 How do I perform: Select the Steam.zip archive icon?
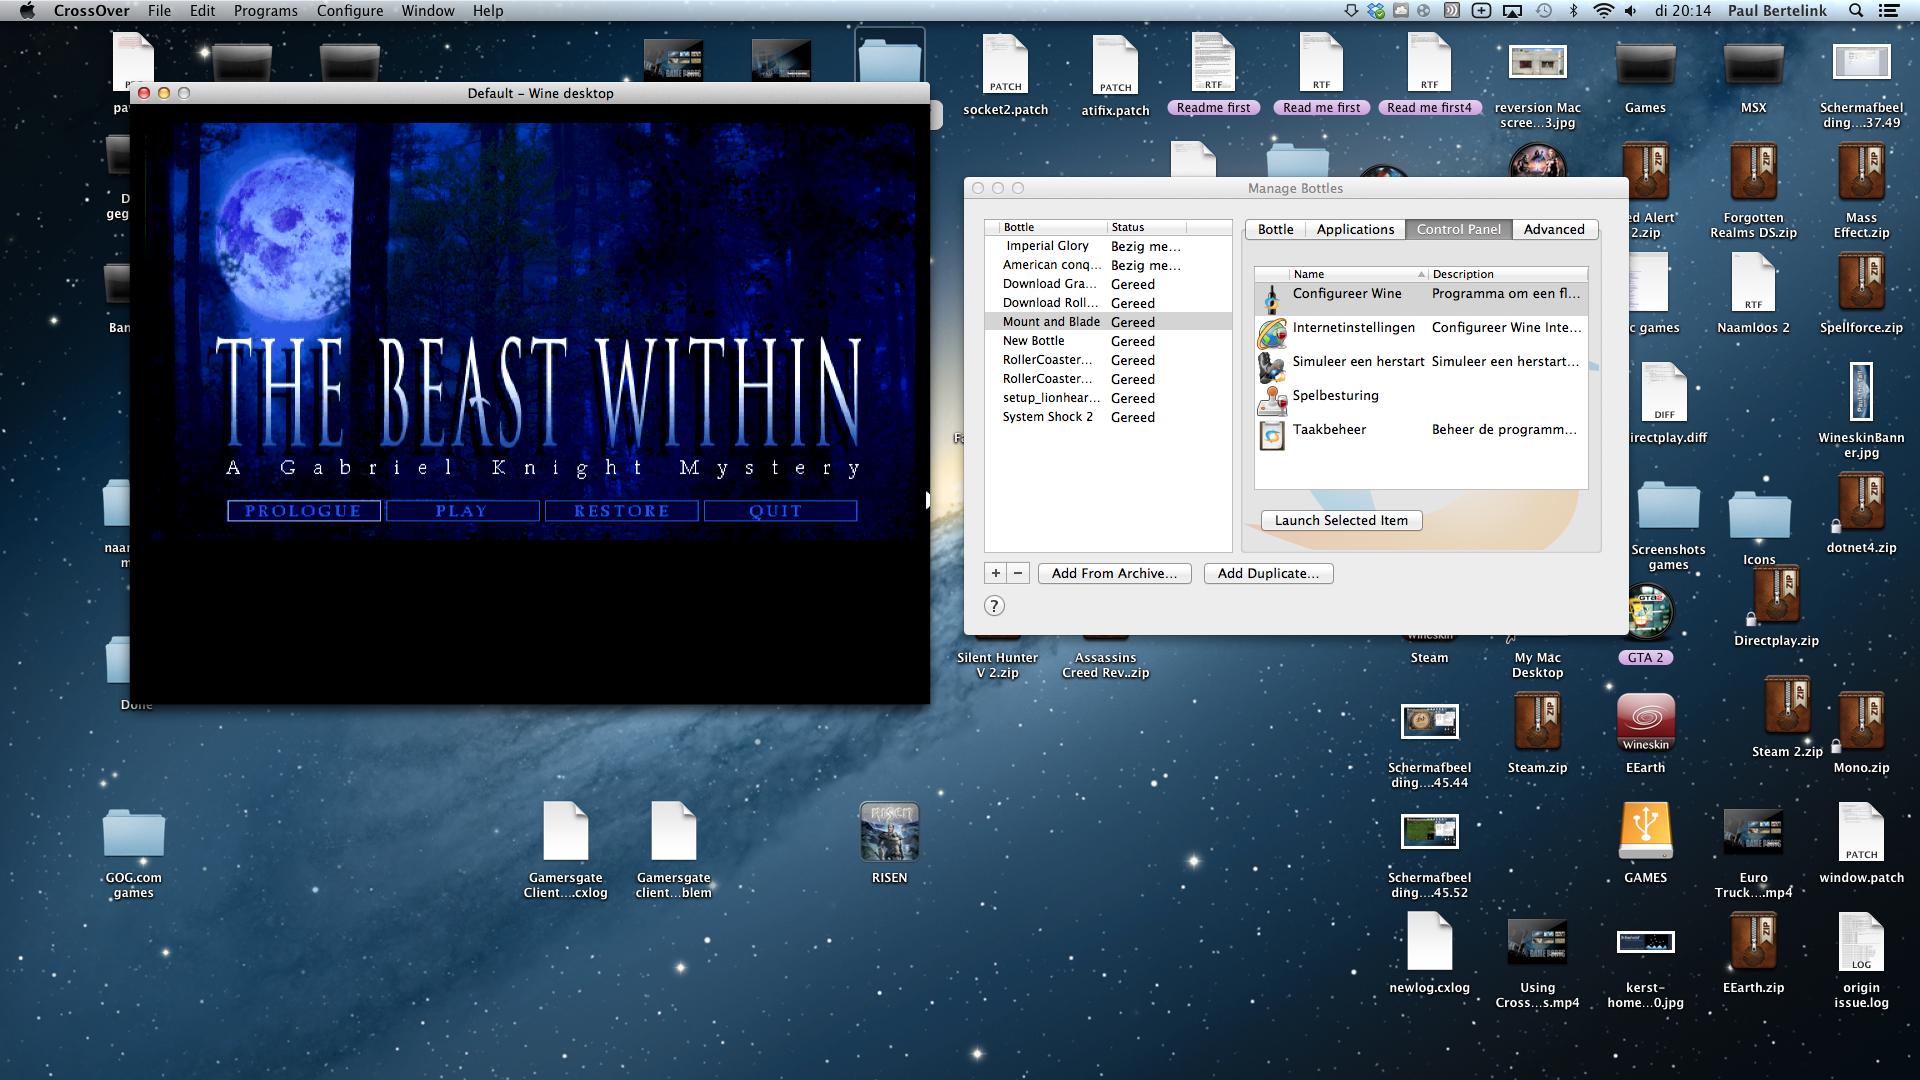(x=1537, y=722)
